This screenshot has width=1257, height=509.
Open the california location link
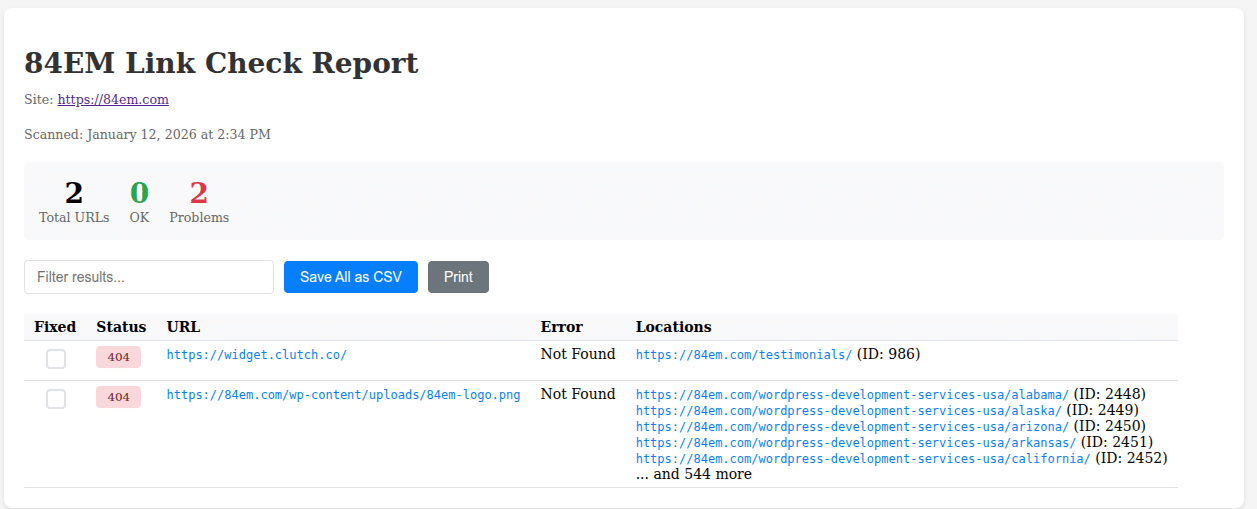click(863, 459)
